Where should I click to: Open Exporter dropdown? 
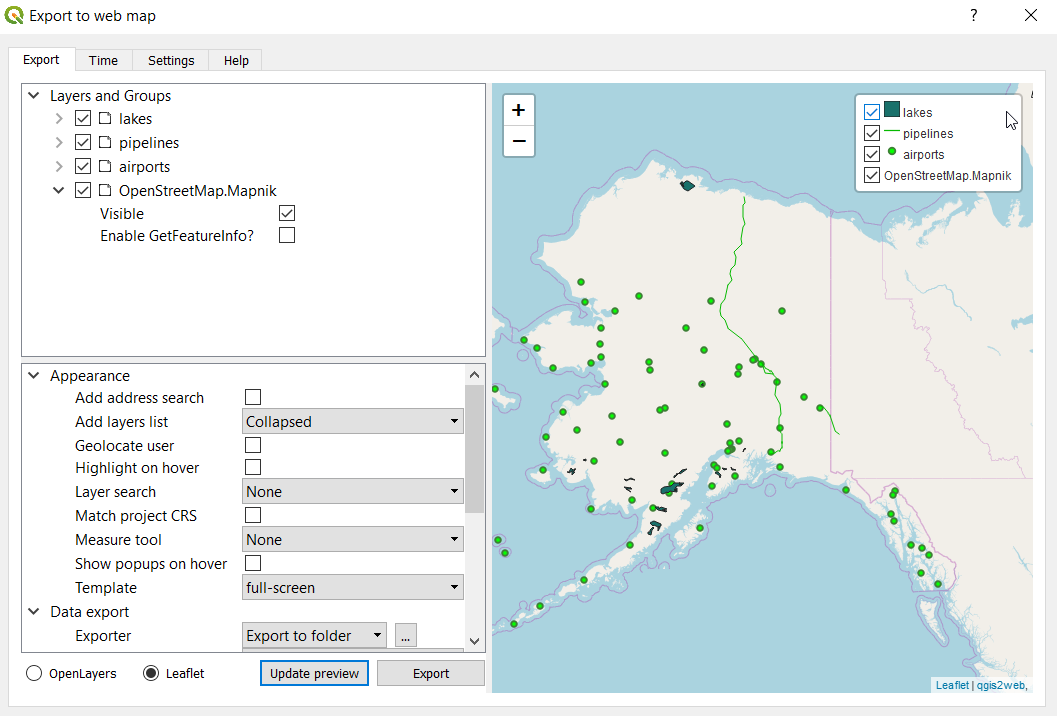314,635
